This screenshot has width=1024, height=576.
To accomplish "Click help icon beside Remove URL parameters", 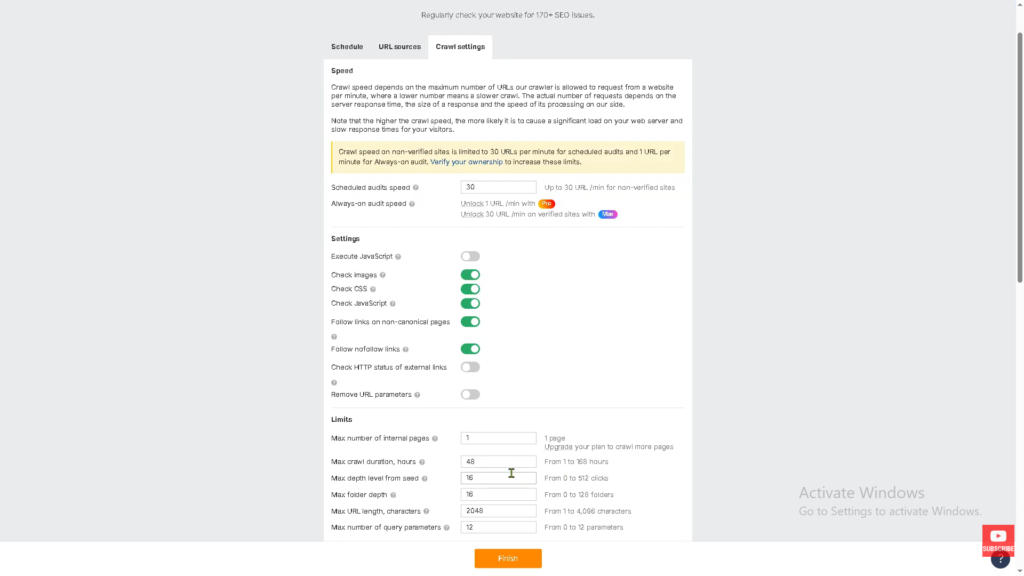I will (417, 395).
